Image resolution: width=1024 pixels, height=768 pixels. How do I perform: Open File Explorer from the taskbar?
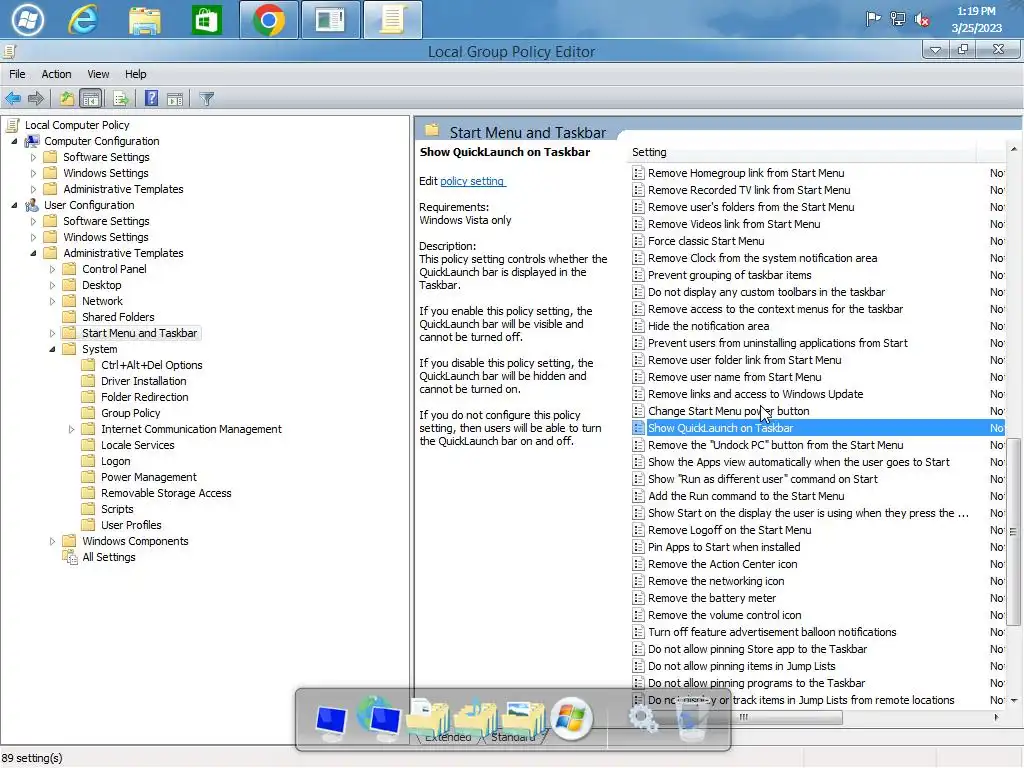pyautogui.click(x=144, y=20)
